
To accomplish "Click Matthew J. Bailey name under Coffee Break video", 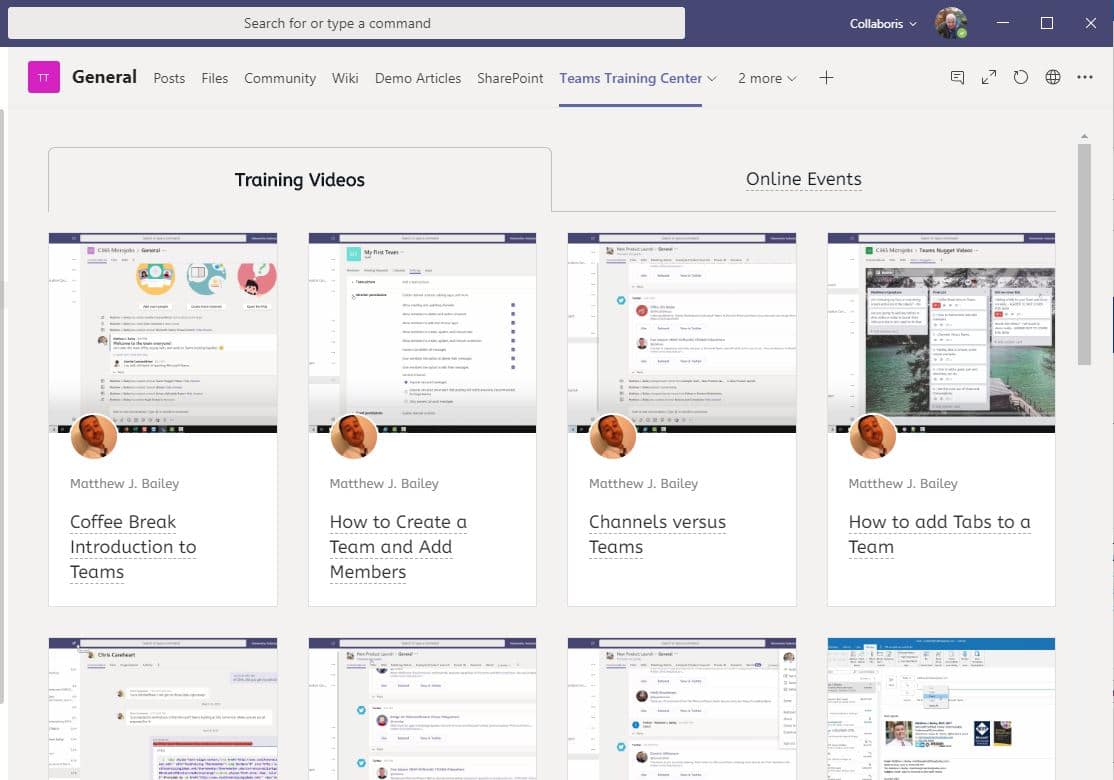I will click(x=124, y=483).
